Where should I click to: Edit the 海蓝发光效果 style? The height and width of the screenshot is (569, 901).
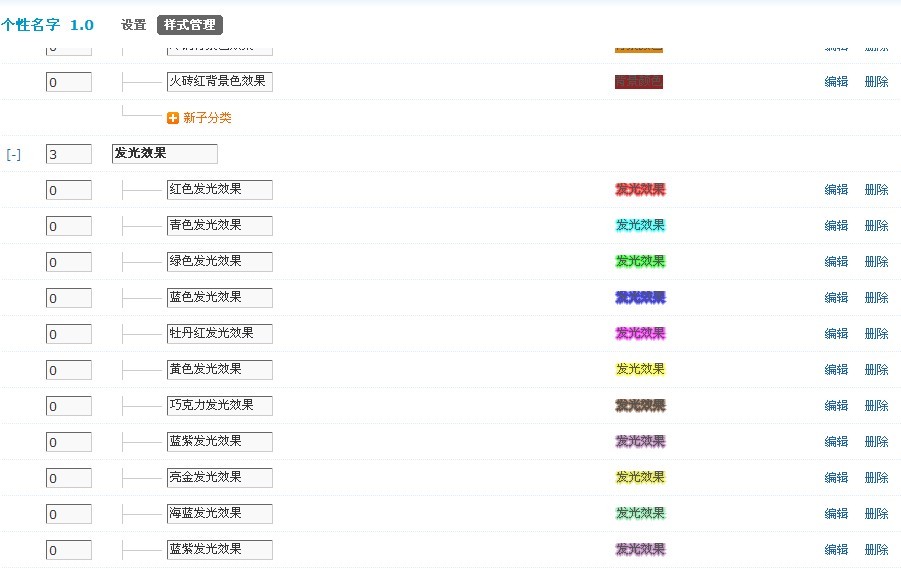coord(836,513)
